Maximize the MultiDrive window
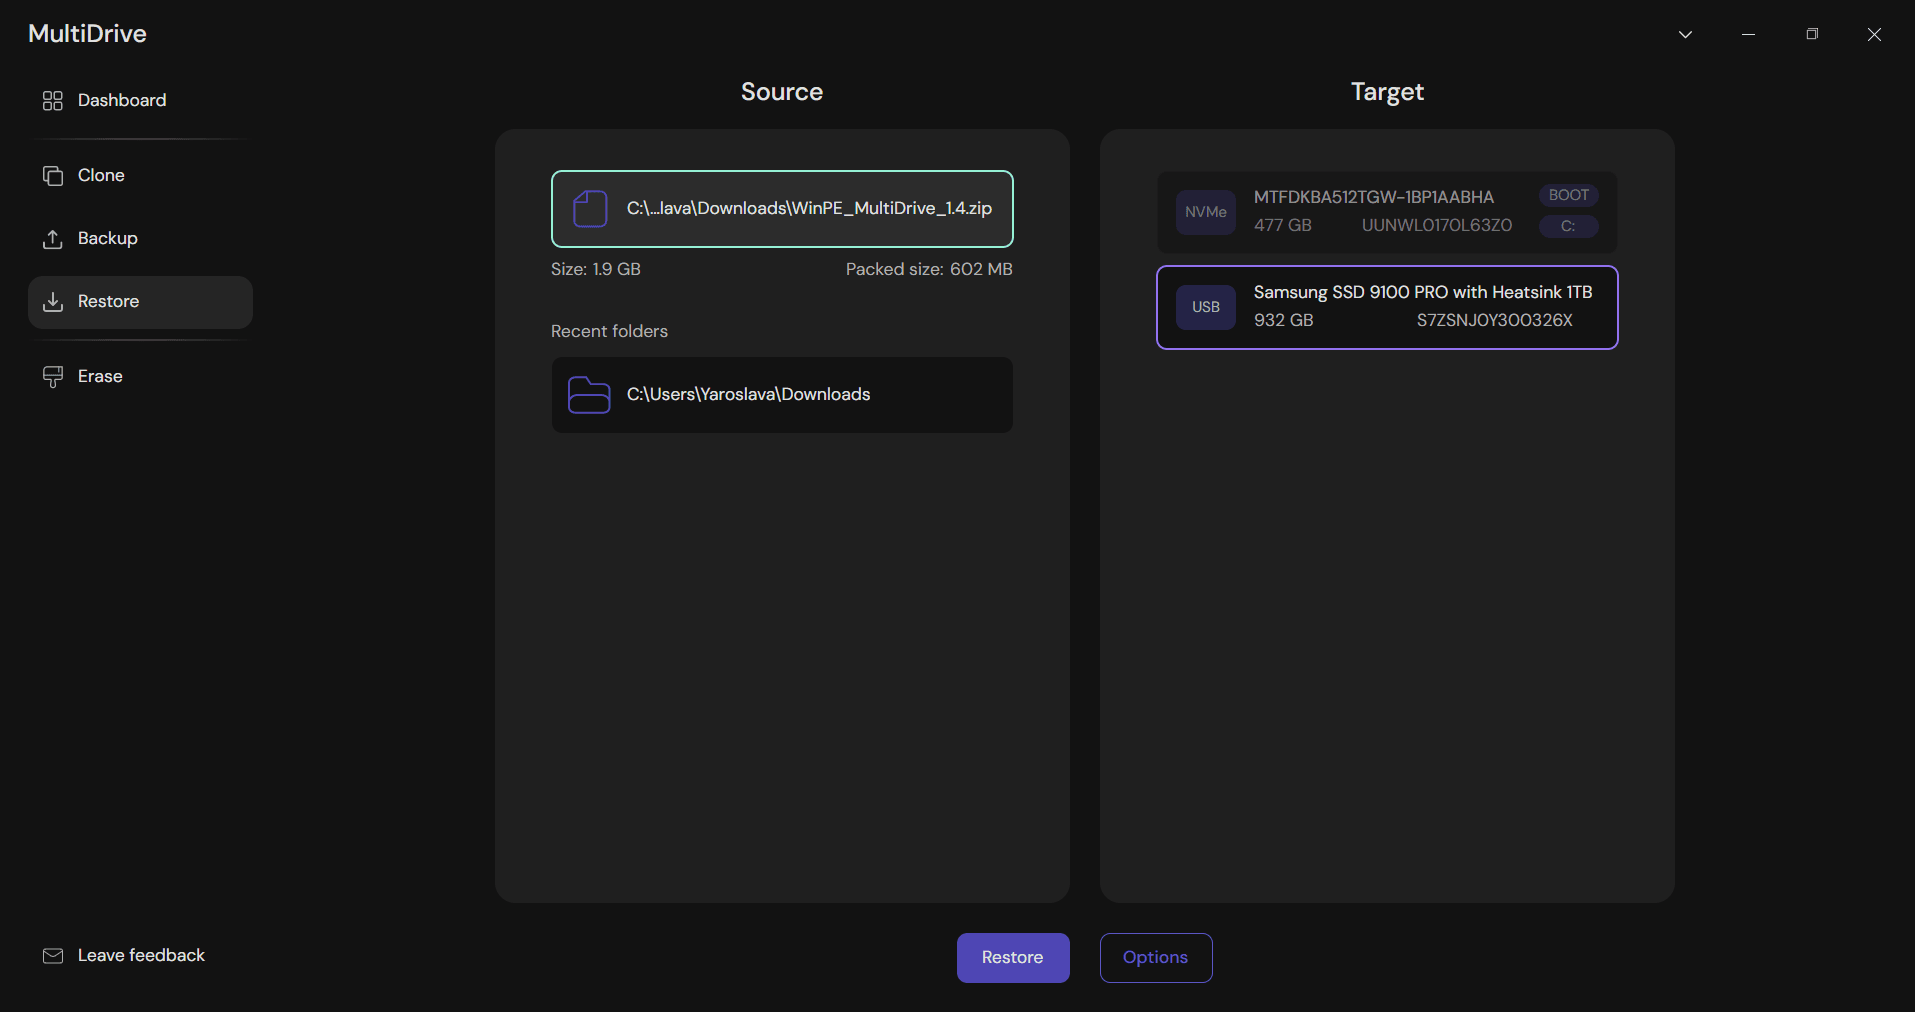The width and height of the screenshot is (1915, 1012). pos(1812,34)
